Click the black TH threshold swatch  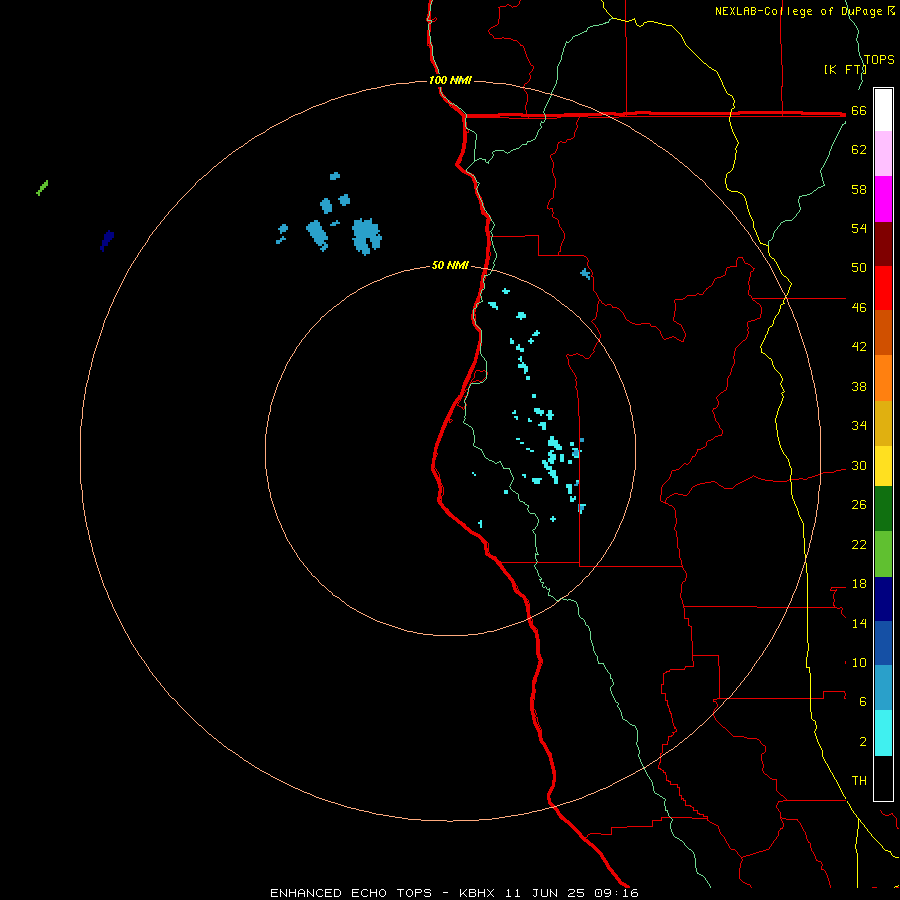[x=883, y=778]
